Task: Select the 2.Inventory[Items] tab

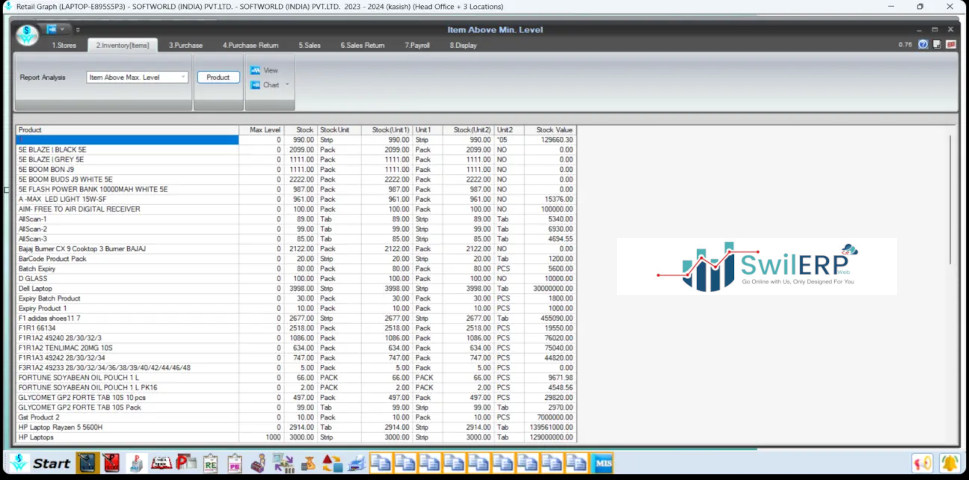Action: coord(122,45)
